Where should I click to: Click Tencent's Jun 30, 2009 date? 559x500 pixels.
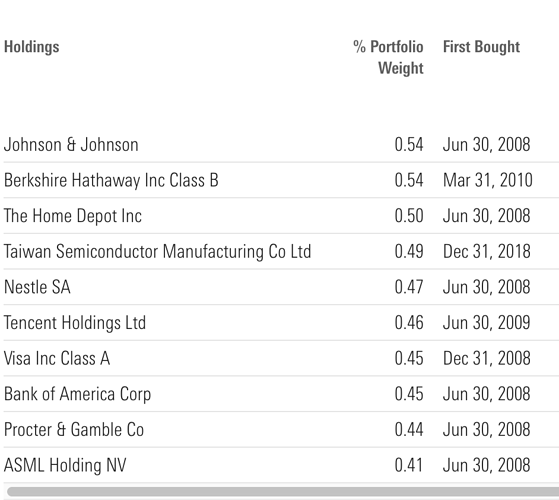(x=487, y=323)
